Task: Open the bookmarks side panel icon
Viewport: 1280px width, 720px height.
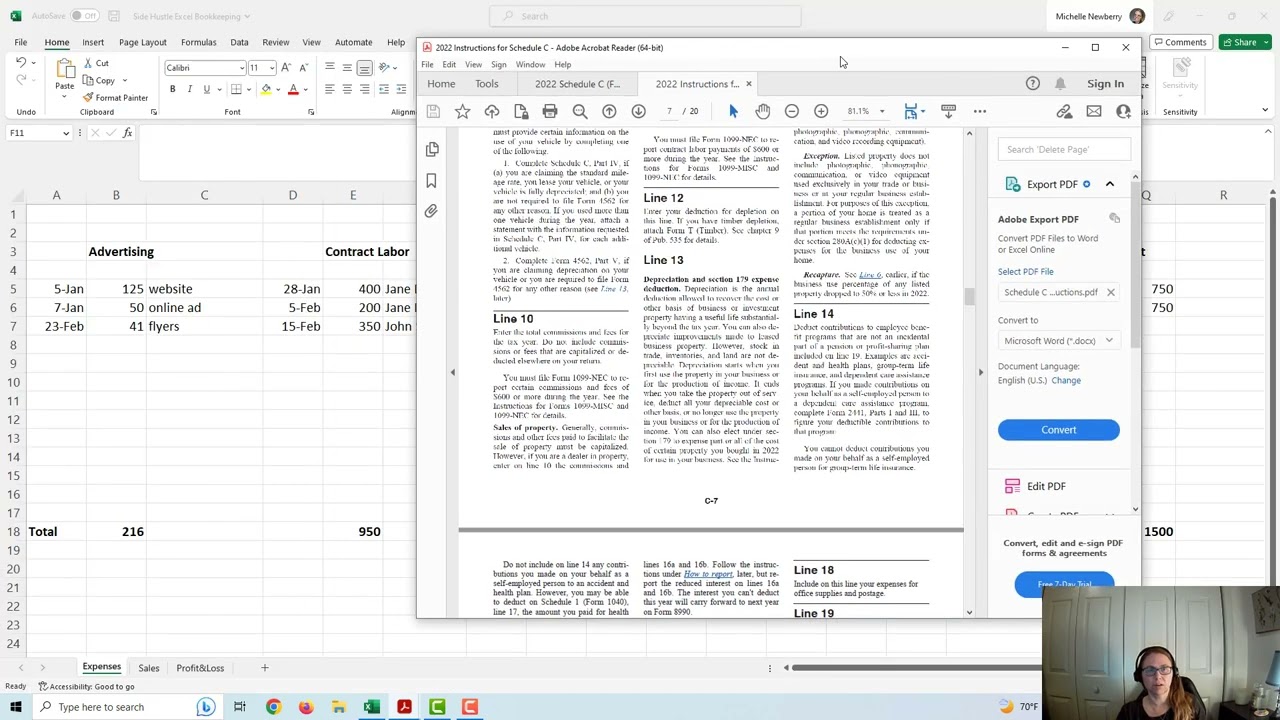Action: tap(431, 180)
